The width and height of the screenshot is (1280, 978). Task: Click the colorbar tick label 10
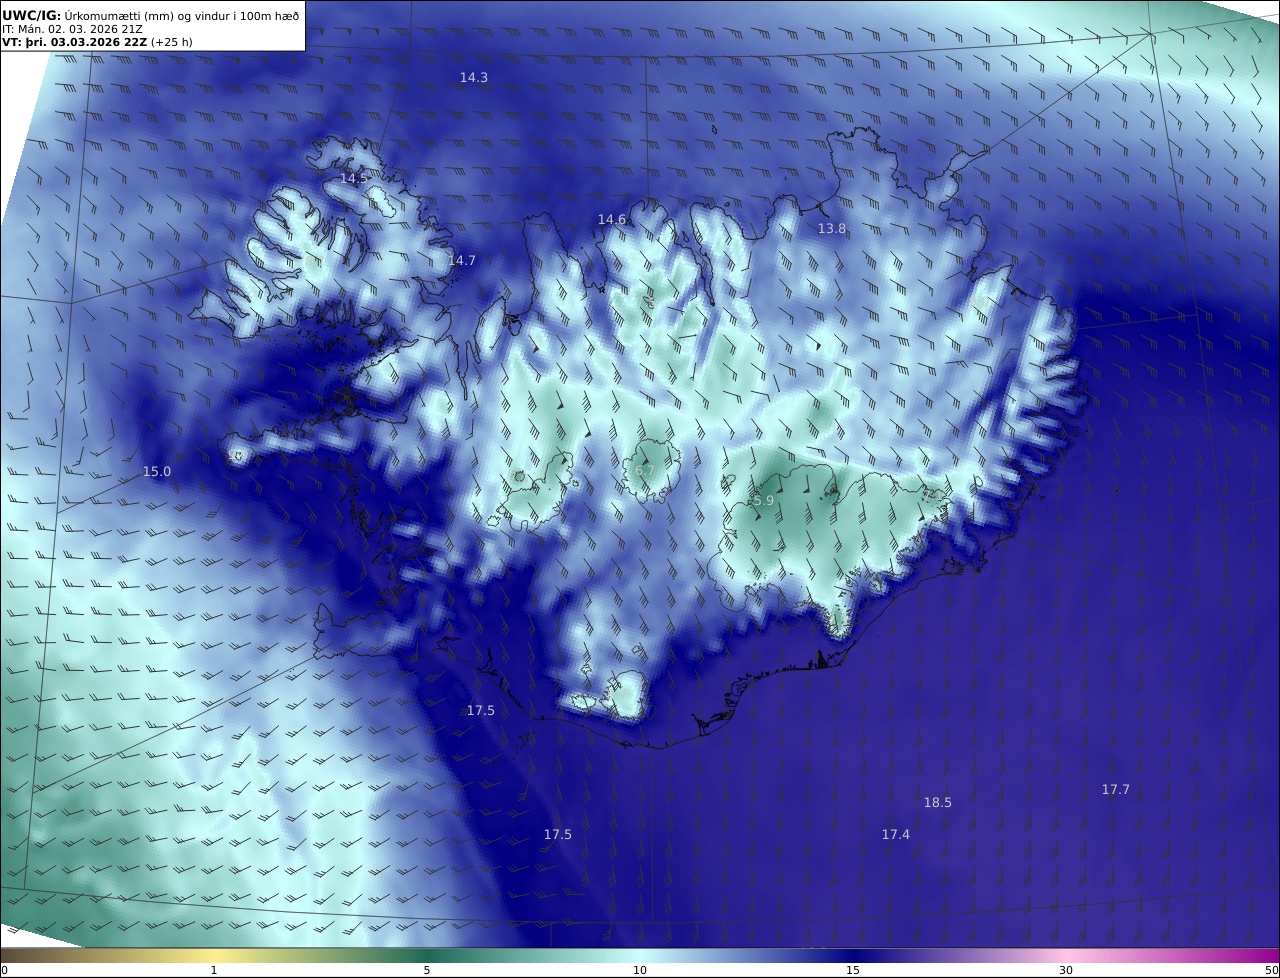(640, 970)
